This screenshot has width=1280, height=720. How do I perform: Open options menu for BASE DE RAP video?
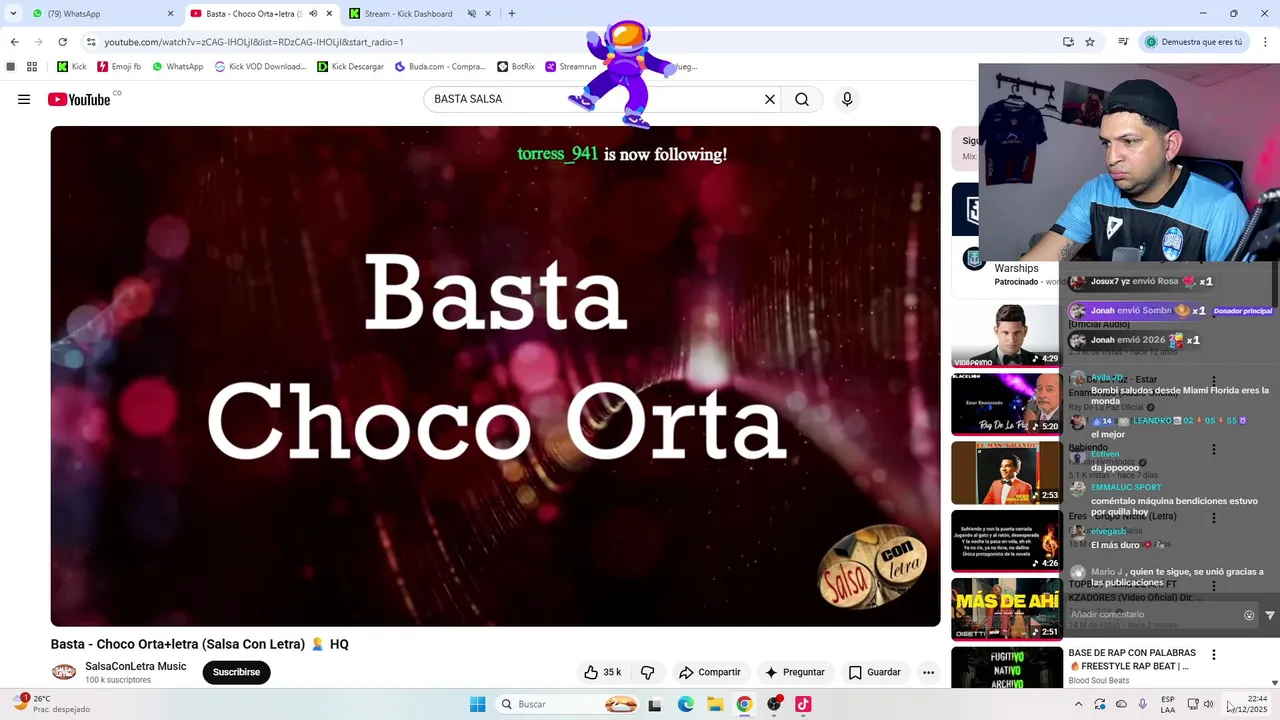click(x=1214, y=655)
